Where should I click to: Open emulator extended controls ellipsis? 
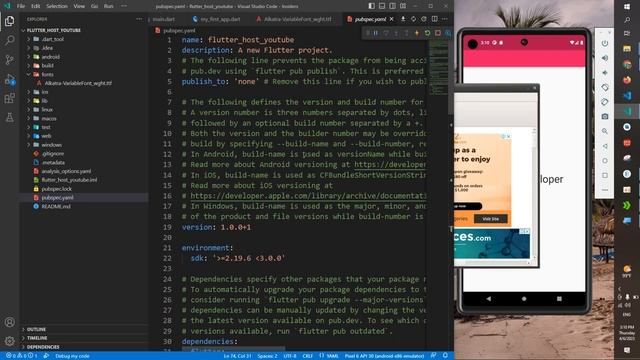(x=604, y=190)
